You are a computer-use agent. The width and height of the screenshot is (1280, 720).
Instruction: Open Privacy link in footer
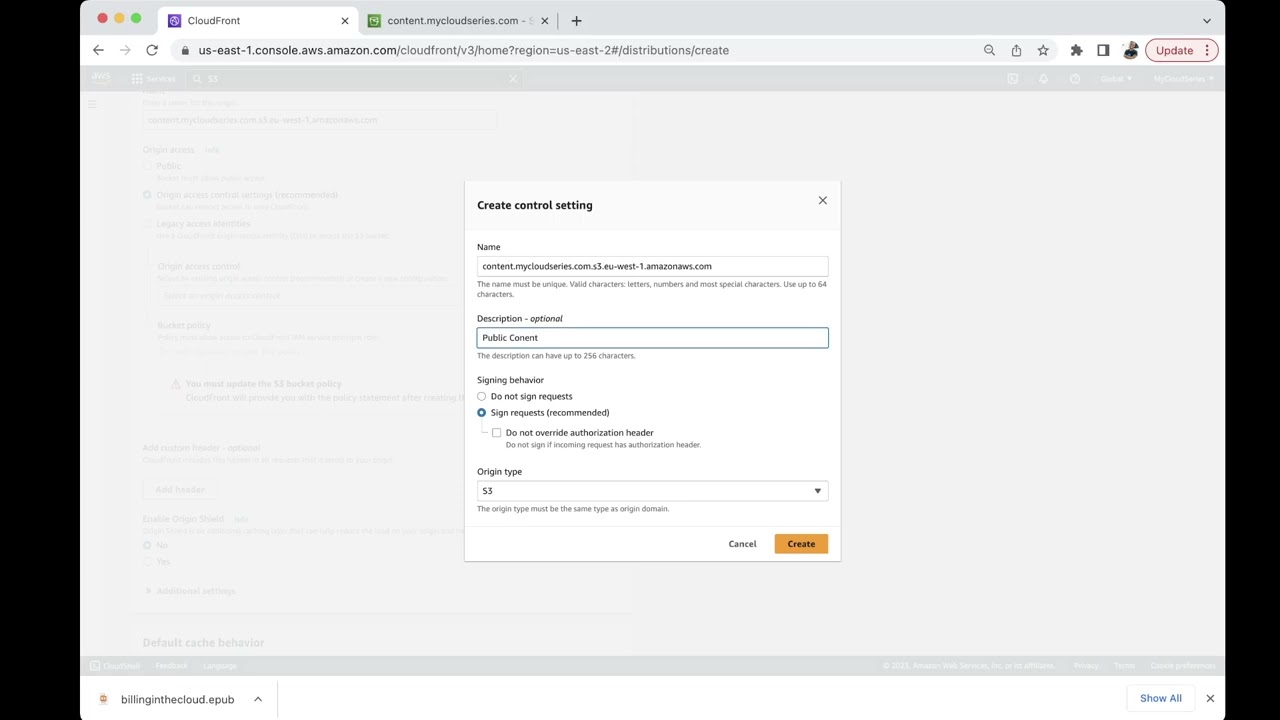1085,666
